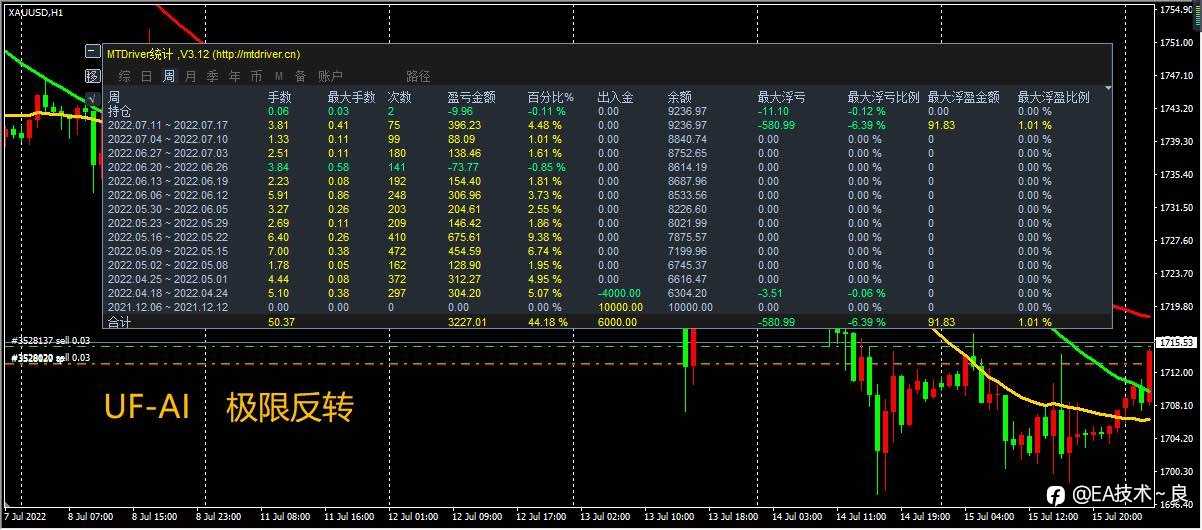Click the 手数 column header
The height and width of the screenshot is (530, 1202).
(x=279, y=98)
